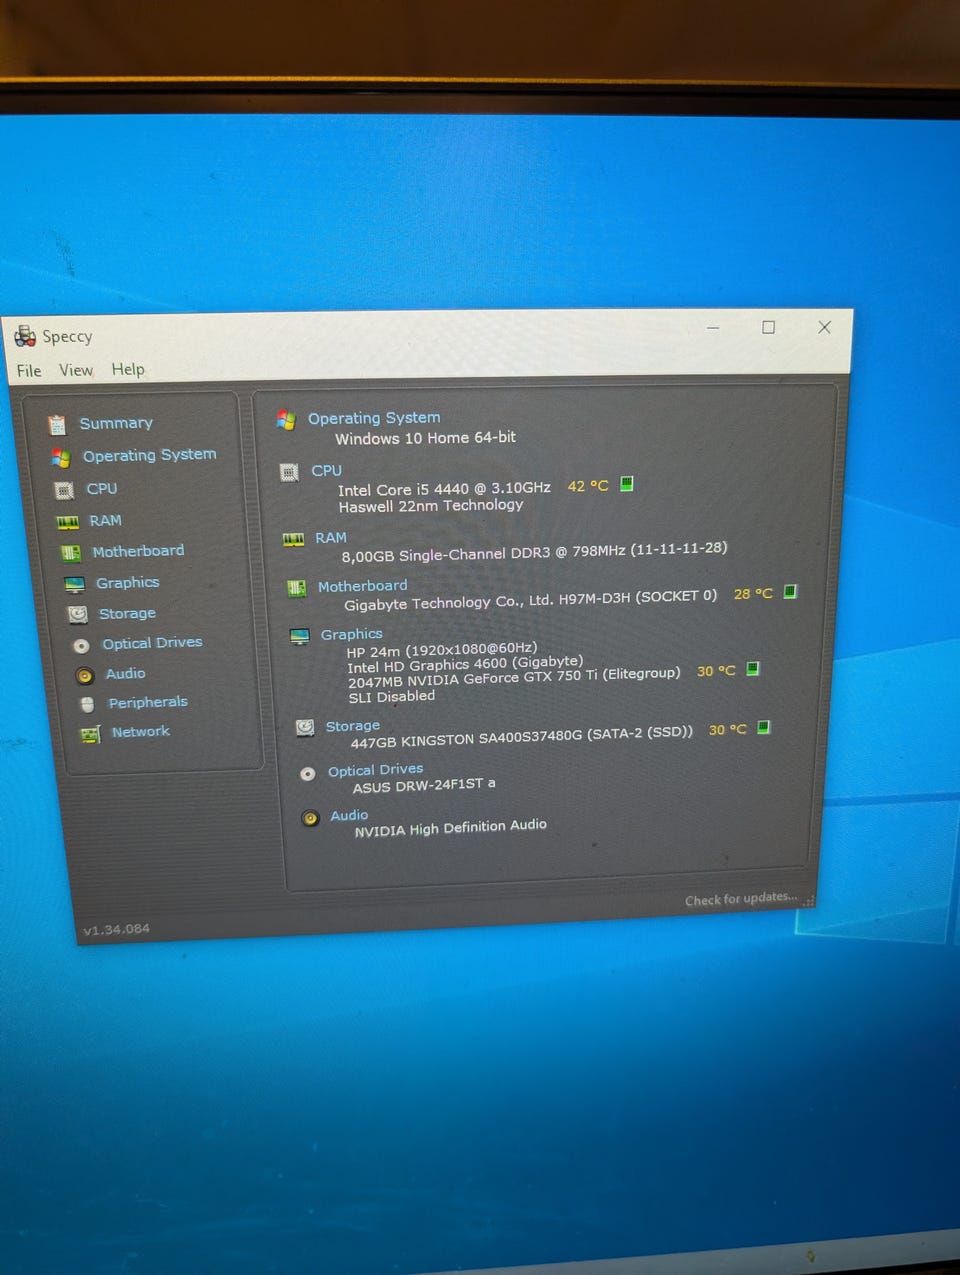Click the RAM stick icon in sidebar
Viewport: 960px width, 1275px height.
67,522
